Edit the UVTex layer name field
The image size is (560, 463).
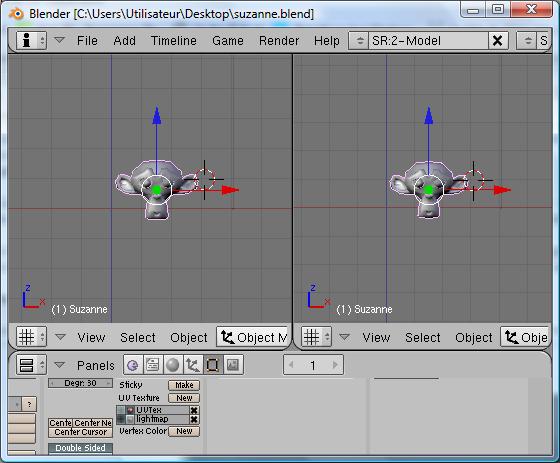162,410
